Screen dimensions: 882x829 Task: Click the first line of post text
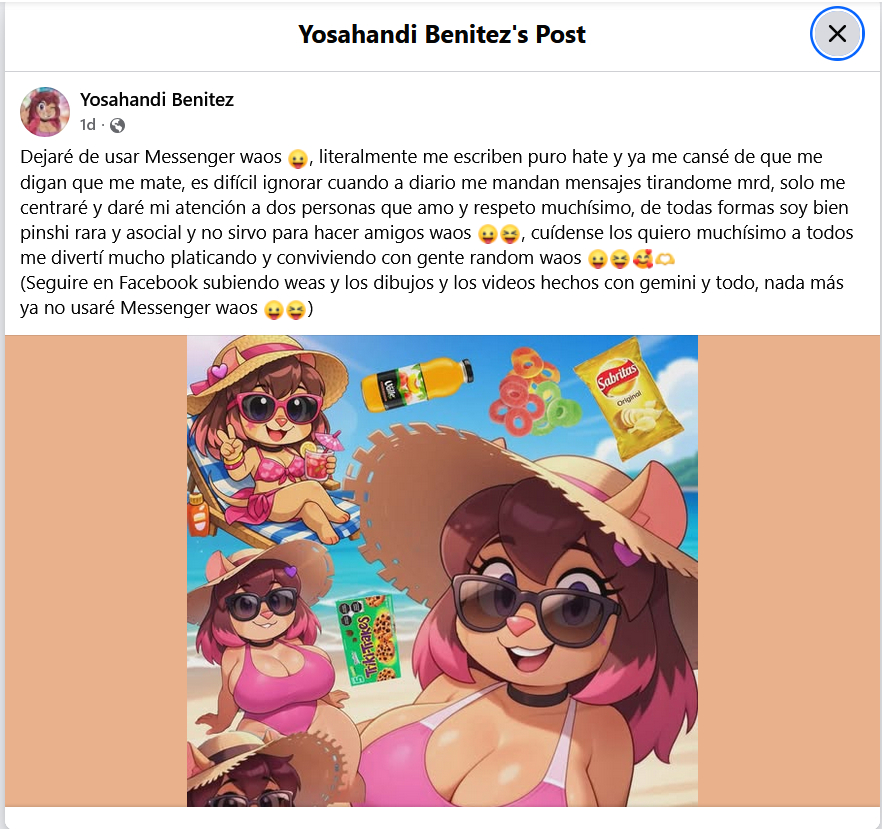coord(421,157)
